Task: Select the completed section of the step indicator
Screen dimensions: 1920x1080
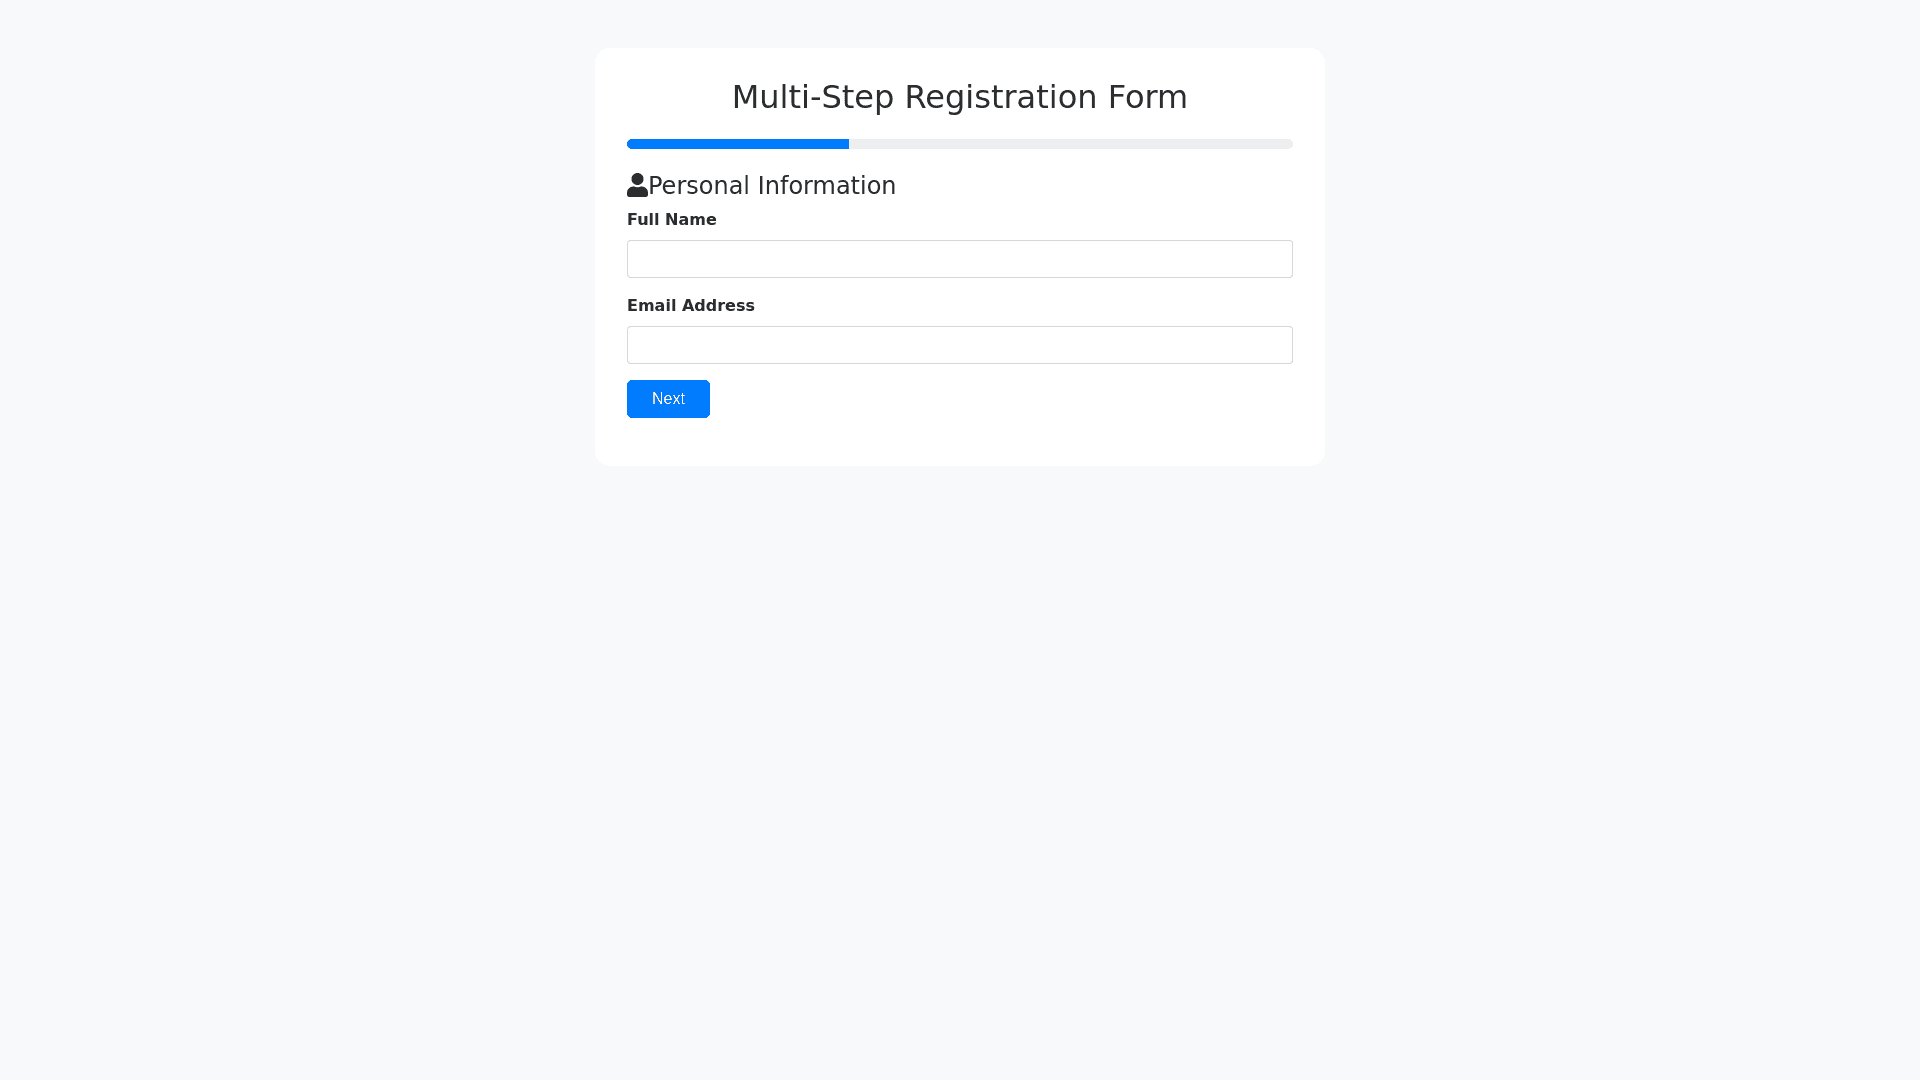Action: point(738,144)
